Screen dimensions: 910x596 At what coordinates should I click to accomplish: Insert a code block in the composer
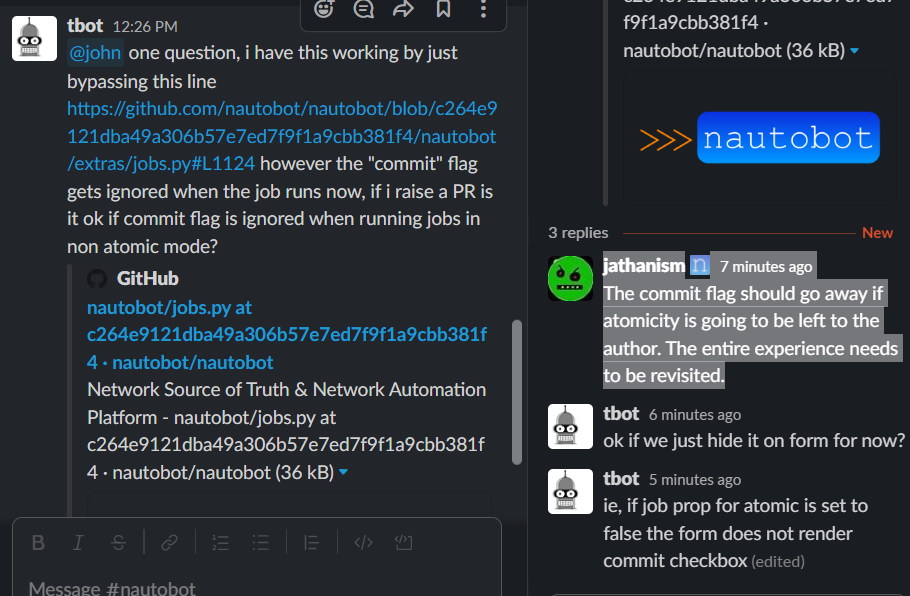point(404,542)
